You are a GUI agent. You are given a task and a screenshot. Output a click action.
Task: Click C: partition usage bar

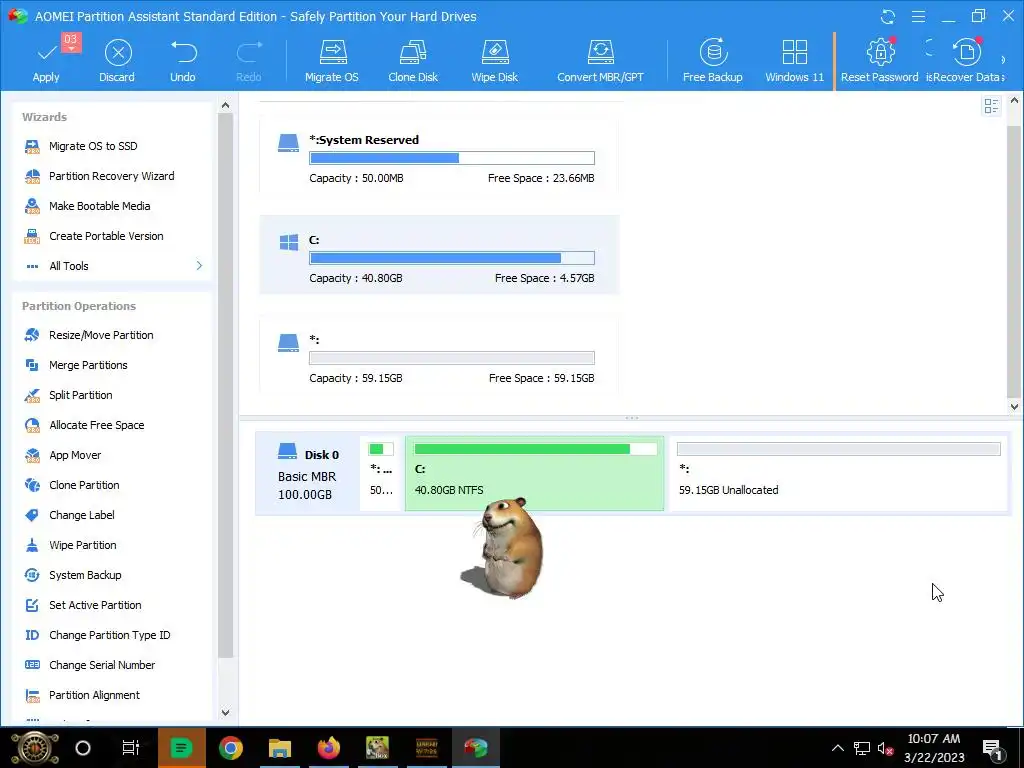point(452,258)
